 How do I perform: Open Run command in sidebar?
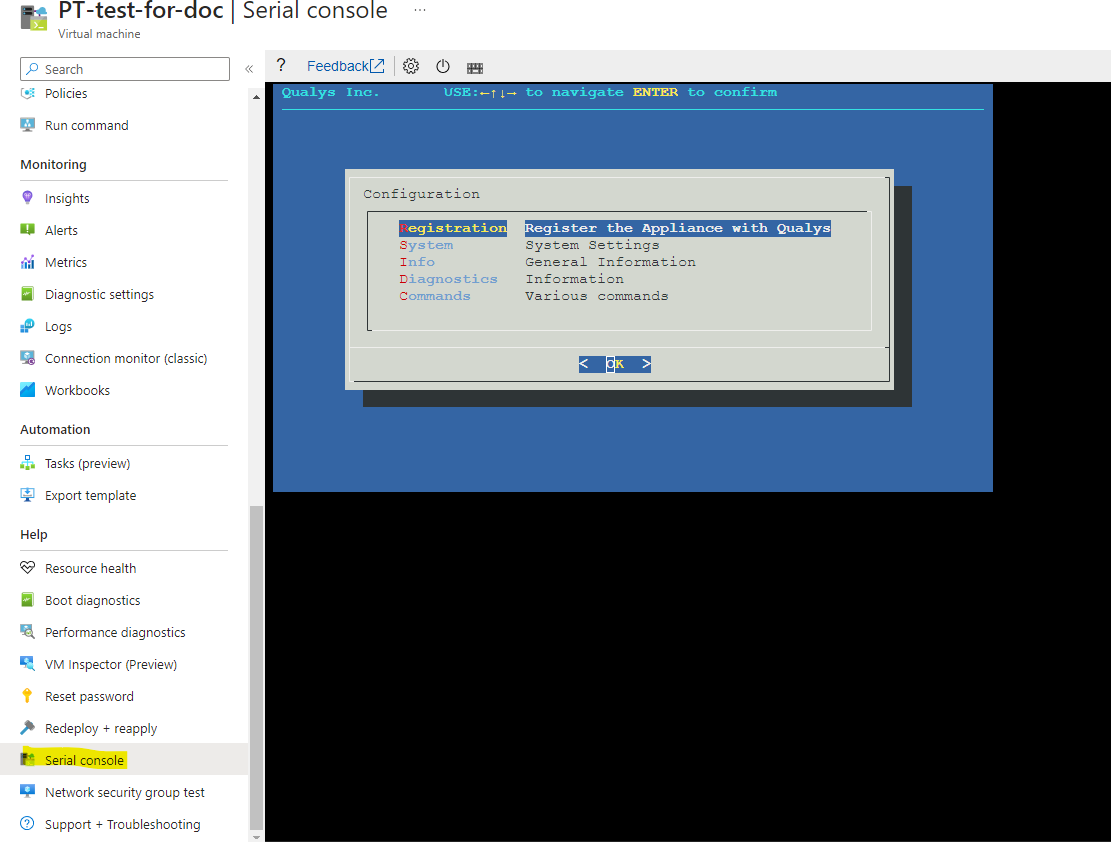(x=86, y=125)
